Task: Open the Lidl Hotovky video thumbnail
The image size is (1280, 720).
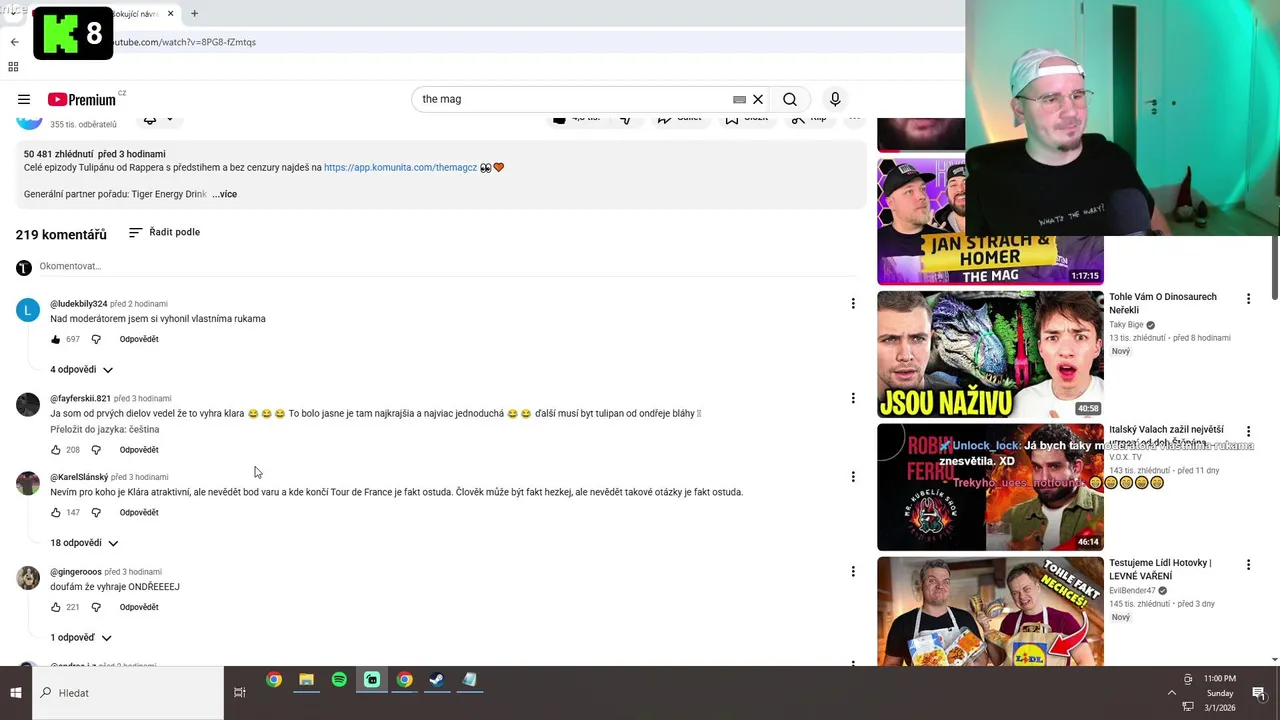Action: click(990, 611)
